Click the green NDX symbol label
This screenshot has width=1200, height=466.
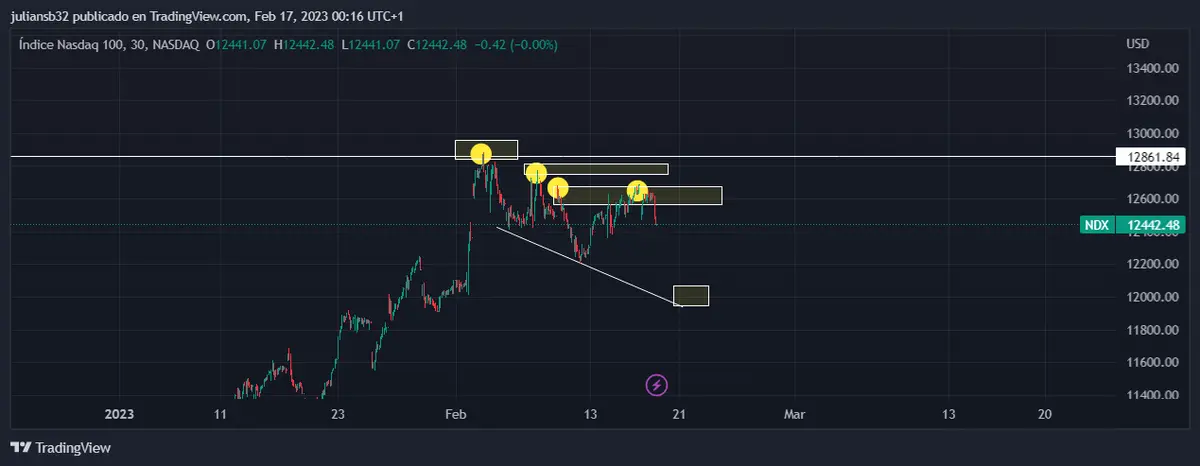click(x=1097, y=226)
